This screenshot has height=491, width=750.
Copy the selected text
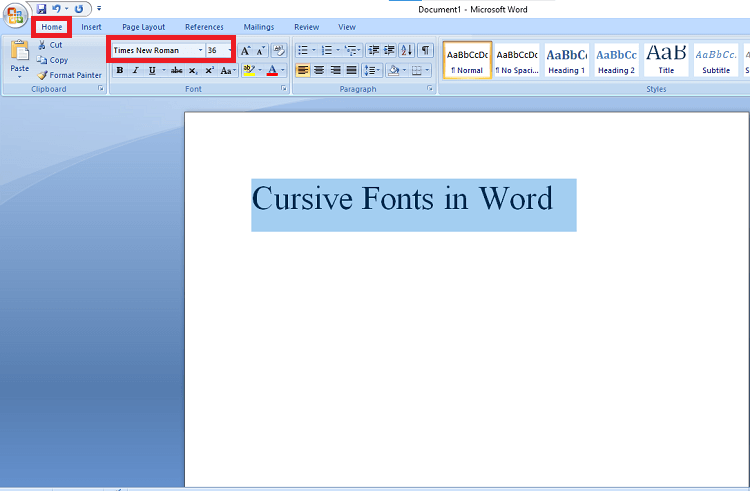(53, 60)
